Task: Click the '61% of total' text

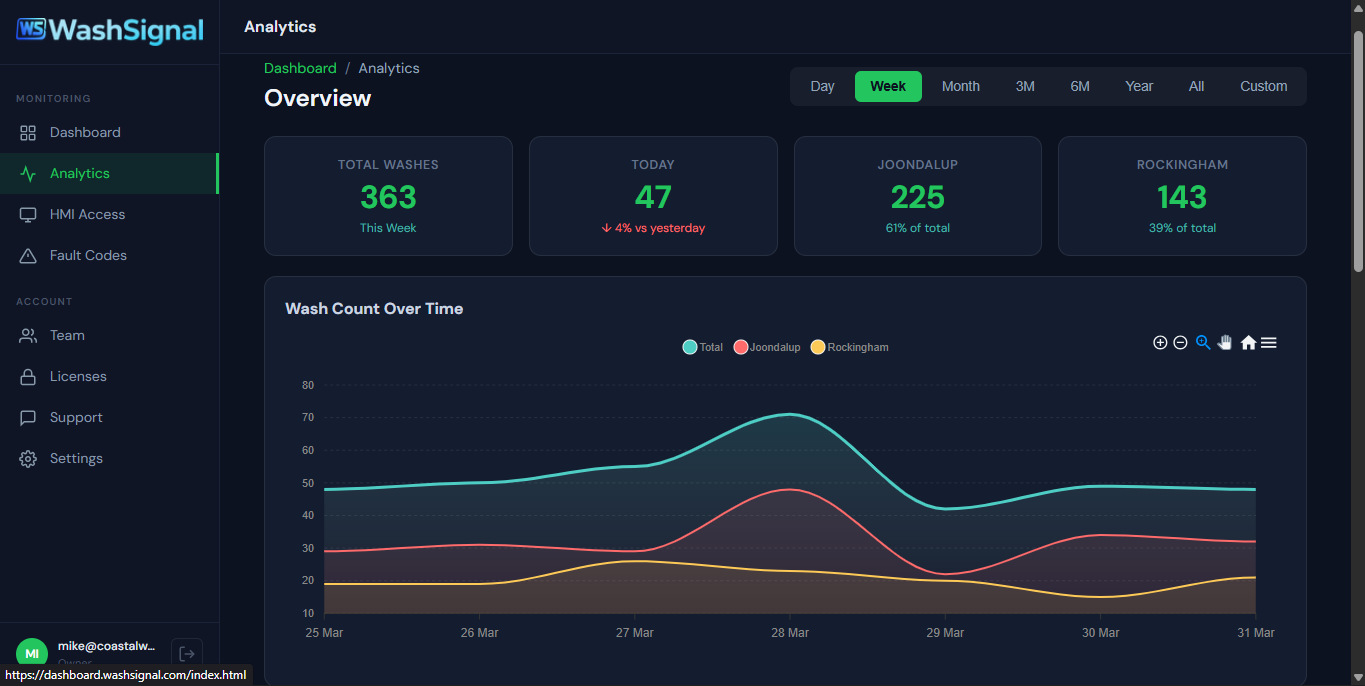Action: 918,228
